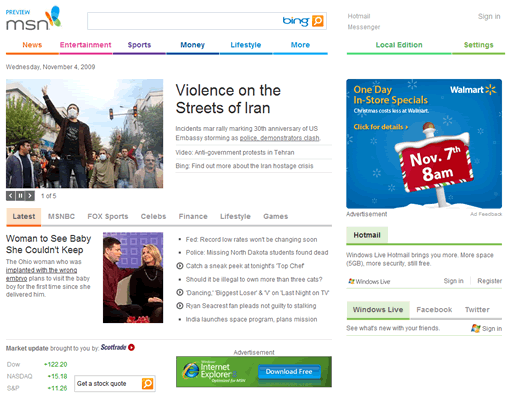Click the Dow market value
Screen dimensions: 510x400
55,365
